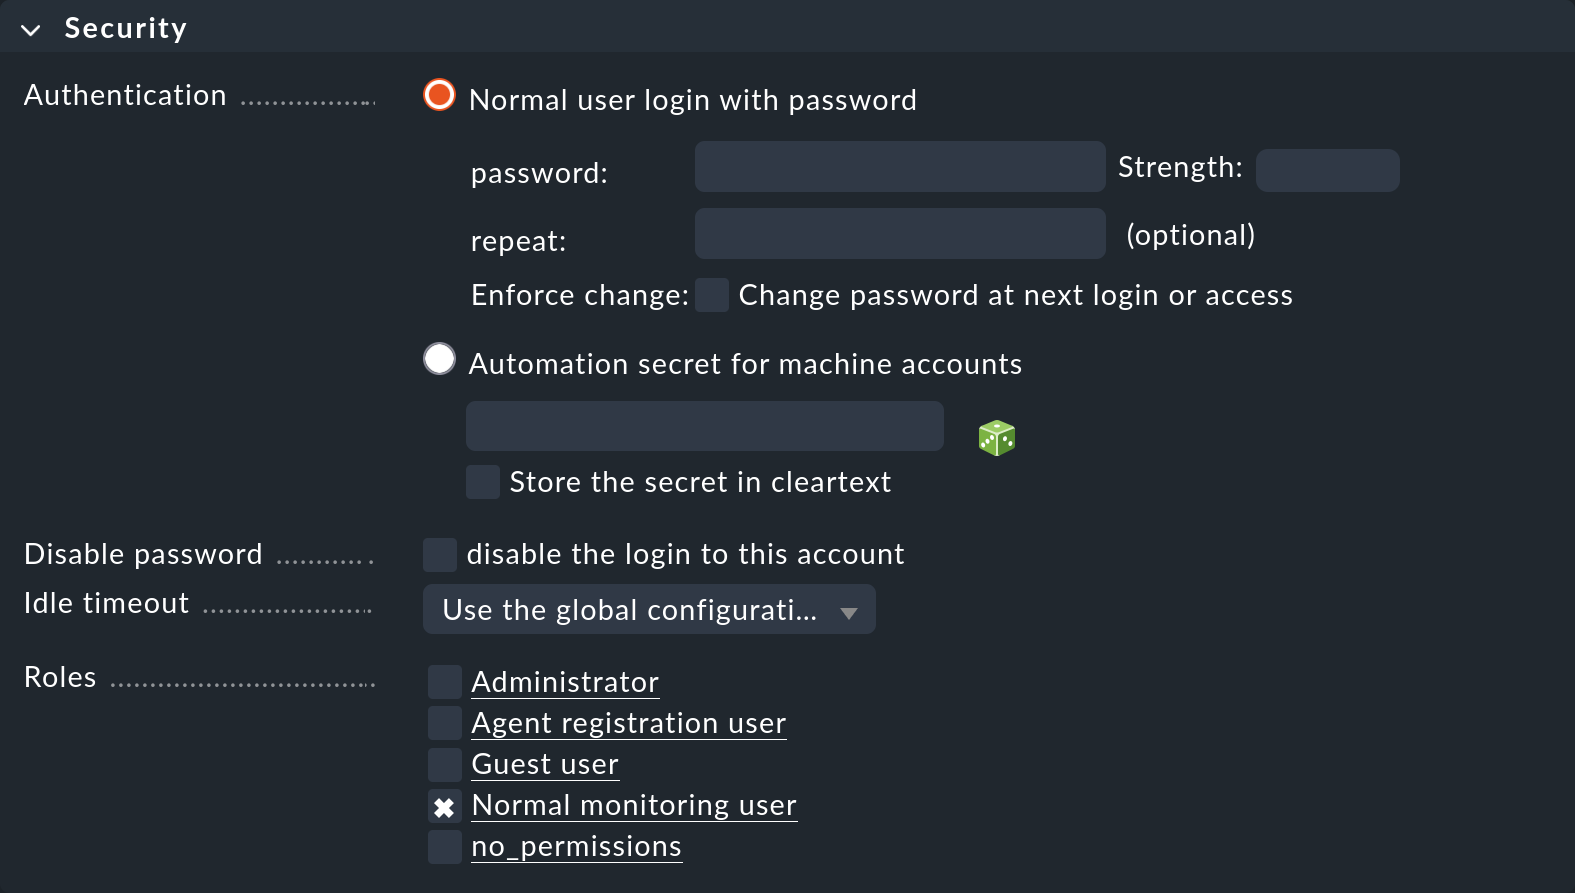The height and width of the screenshot is (893, 1575).
Task: Check the Agent registration user role
Action: 444,722
